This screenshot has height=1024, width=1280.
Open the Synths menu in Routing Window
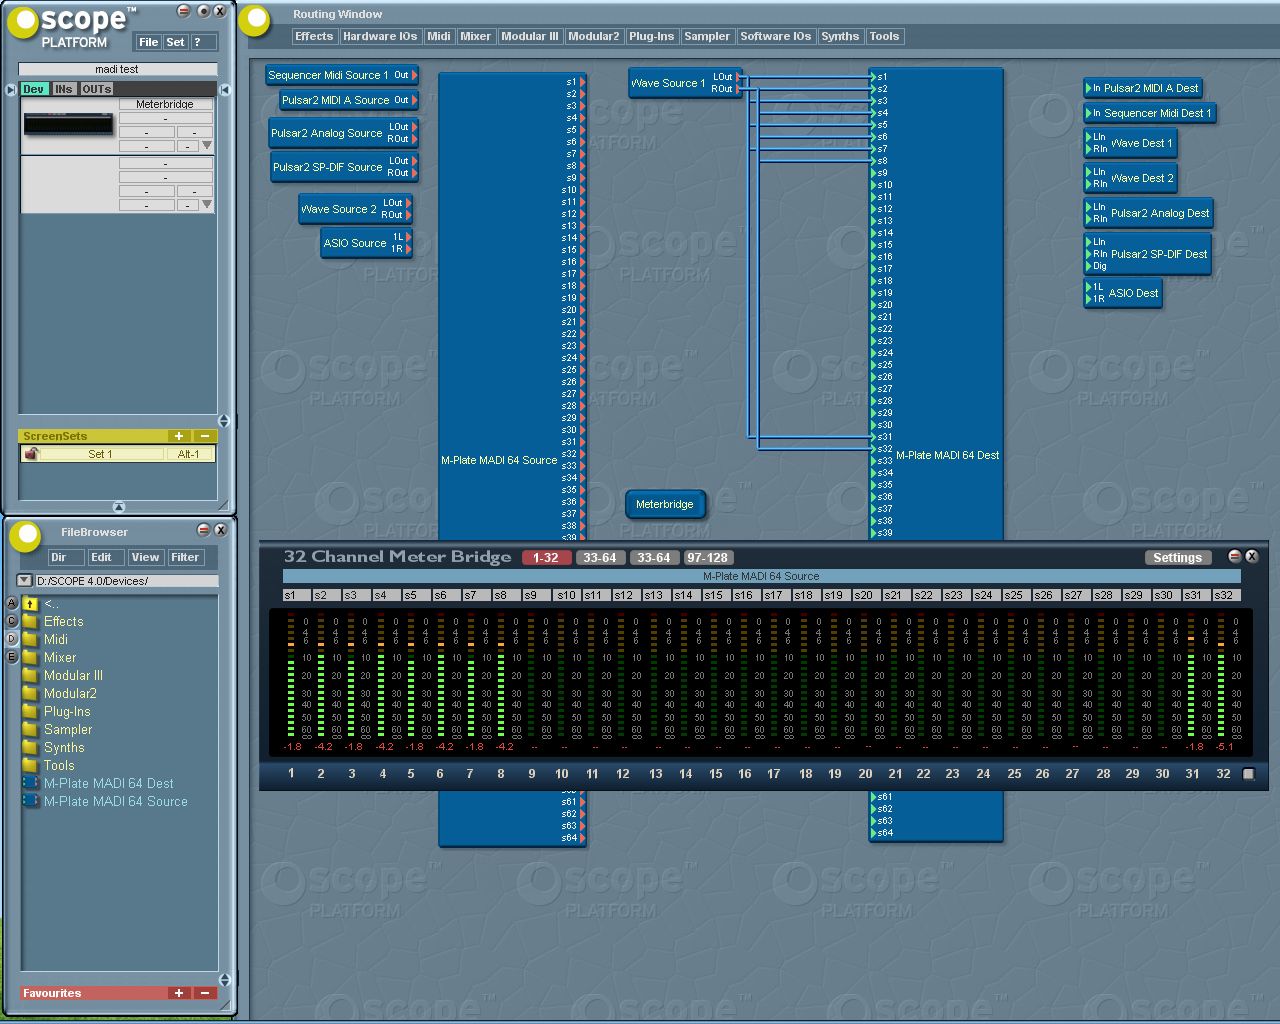point(840,36)
